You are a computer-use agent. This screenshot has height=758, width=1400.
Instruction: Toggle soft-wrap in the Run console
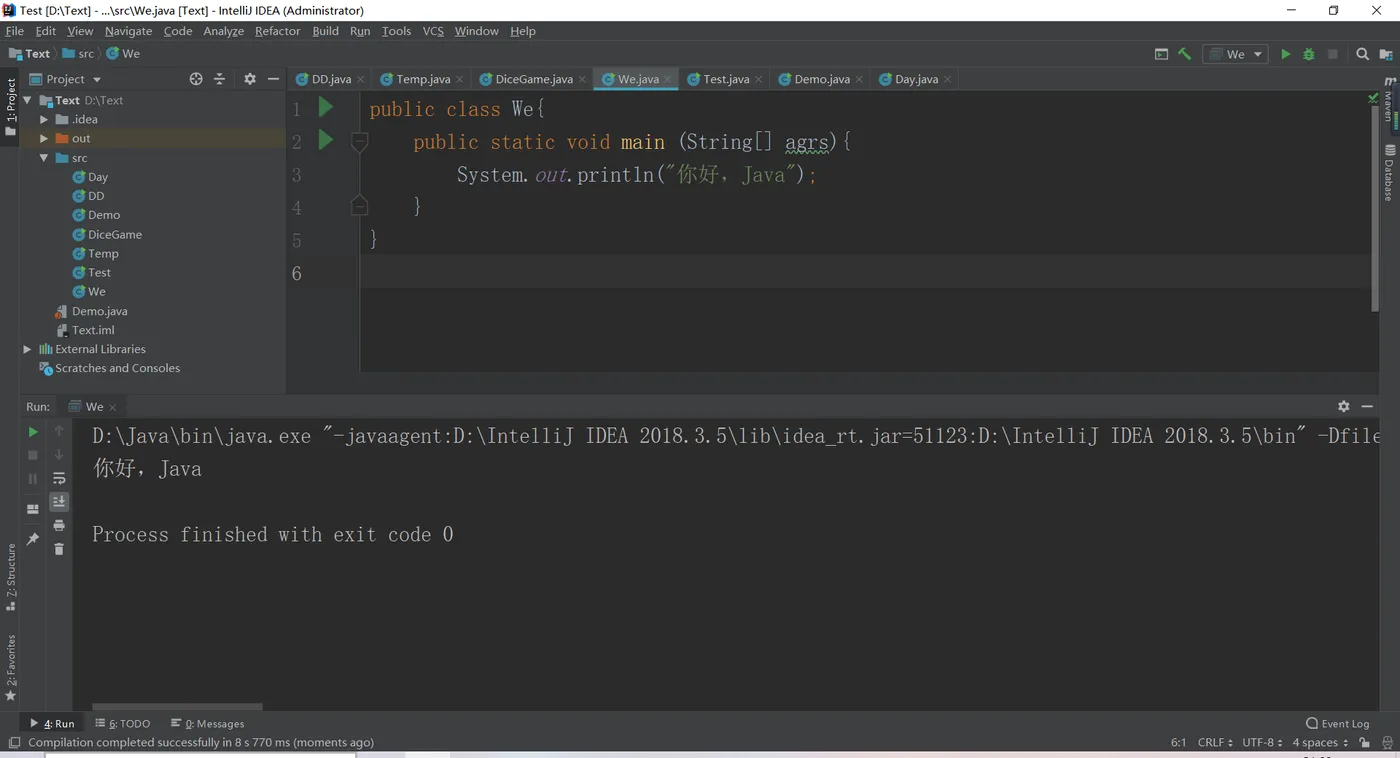pos(59,478)
